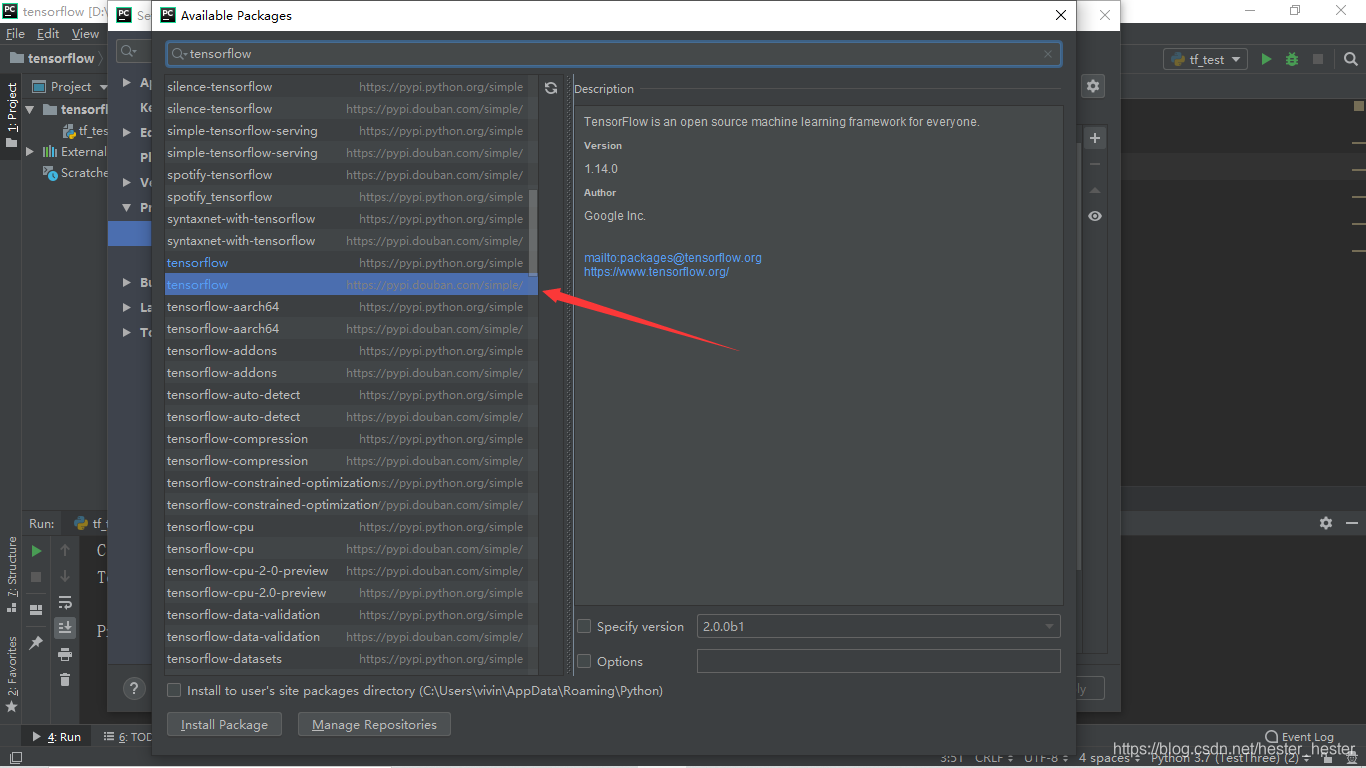Click the settings gear icon in the Settings window
1366x768 pixels.
point(1093,87)
